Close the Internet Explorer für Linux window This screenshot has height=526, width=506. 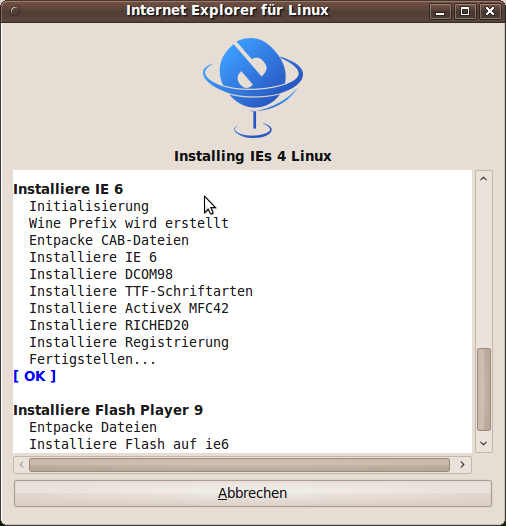(490, 11)
